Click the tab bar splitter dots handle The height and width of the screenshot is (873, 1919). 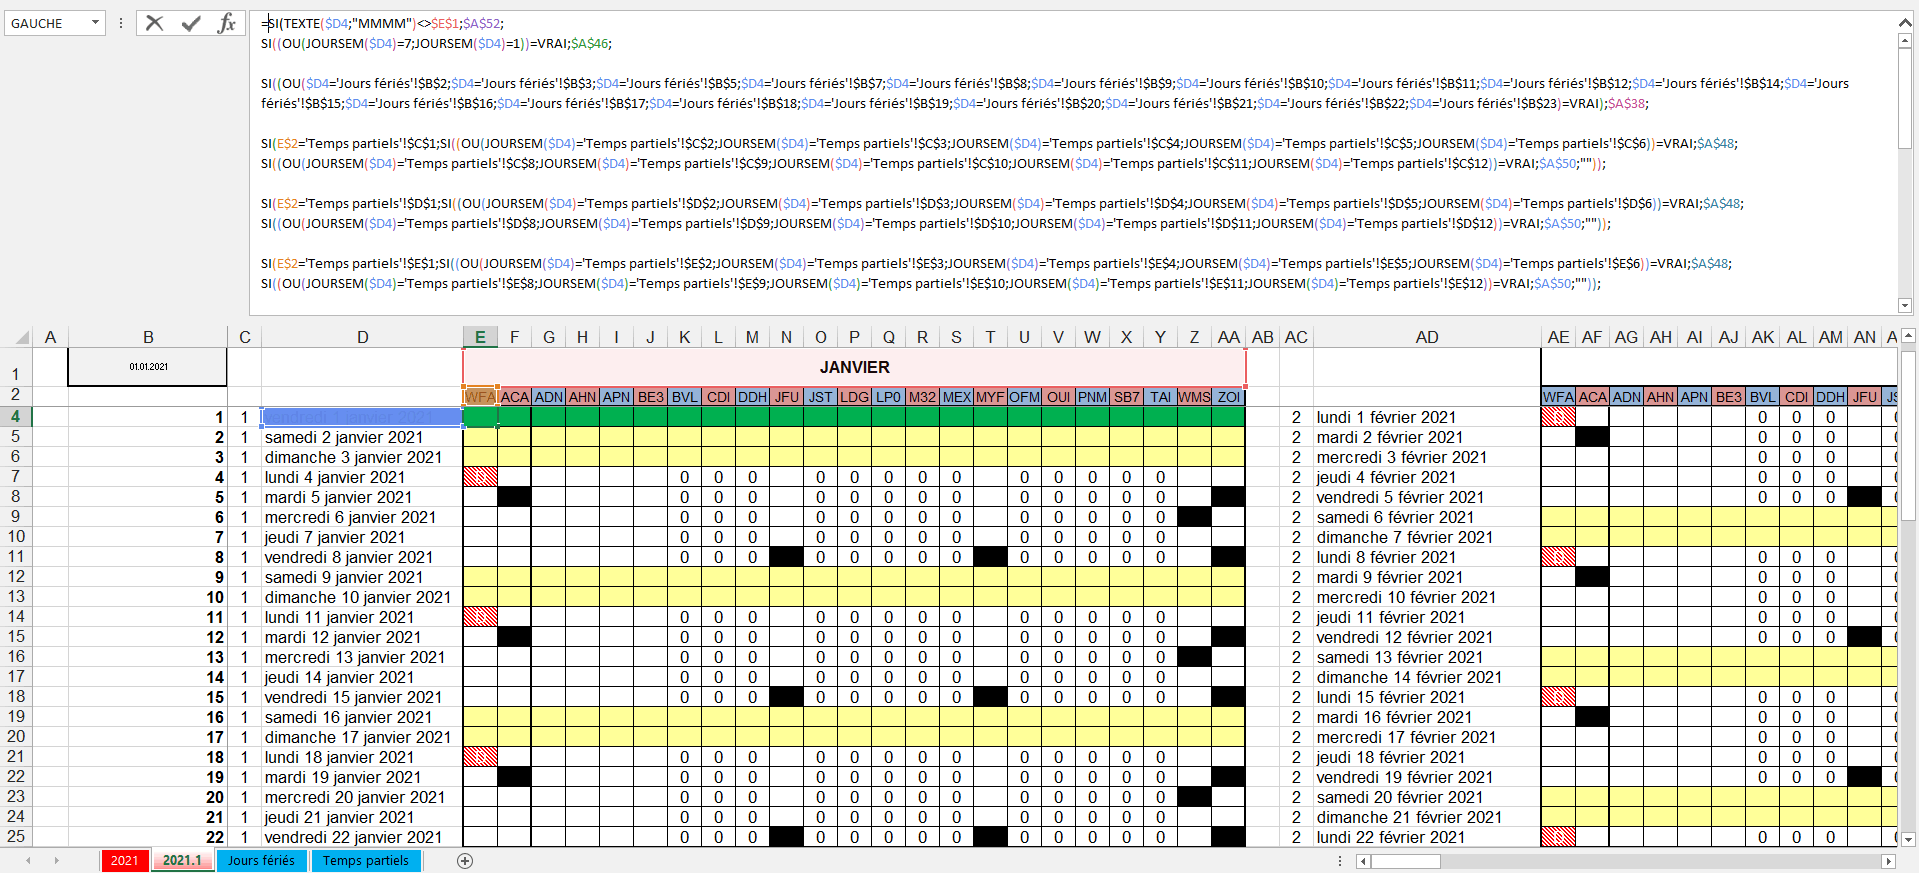pos(1340,861)
